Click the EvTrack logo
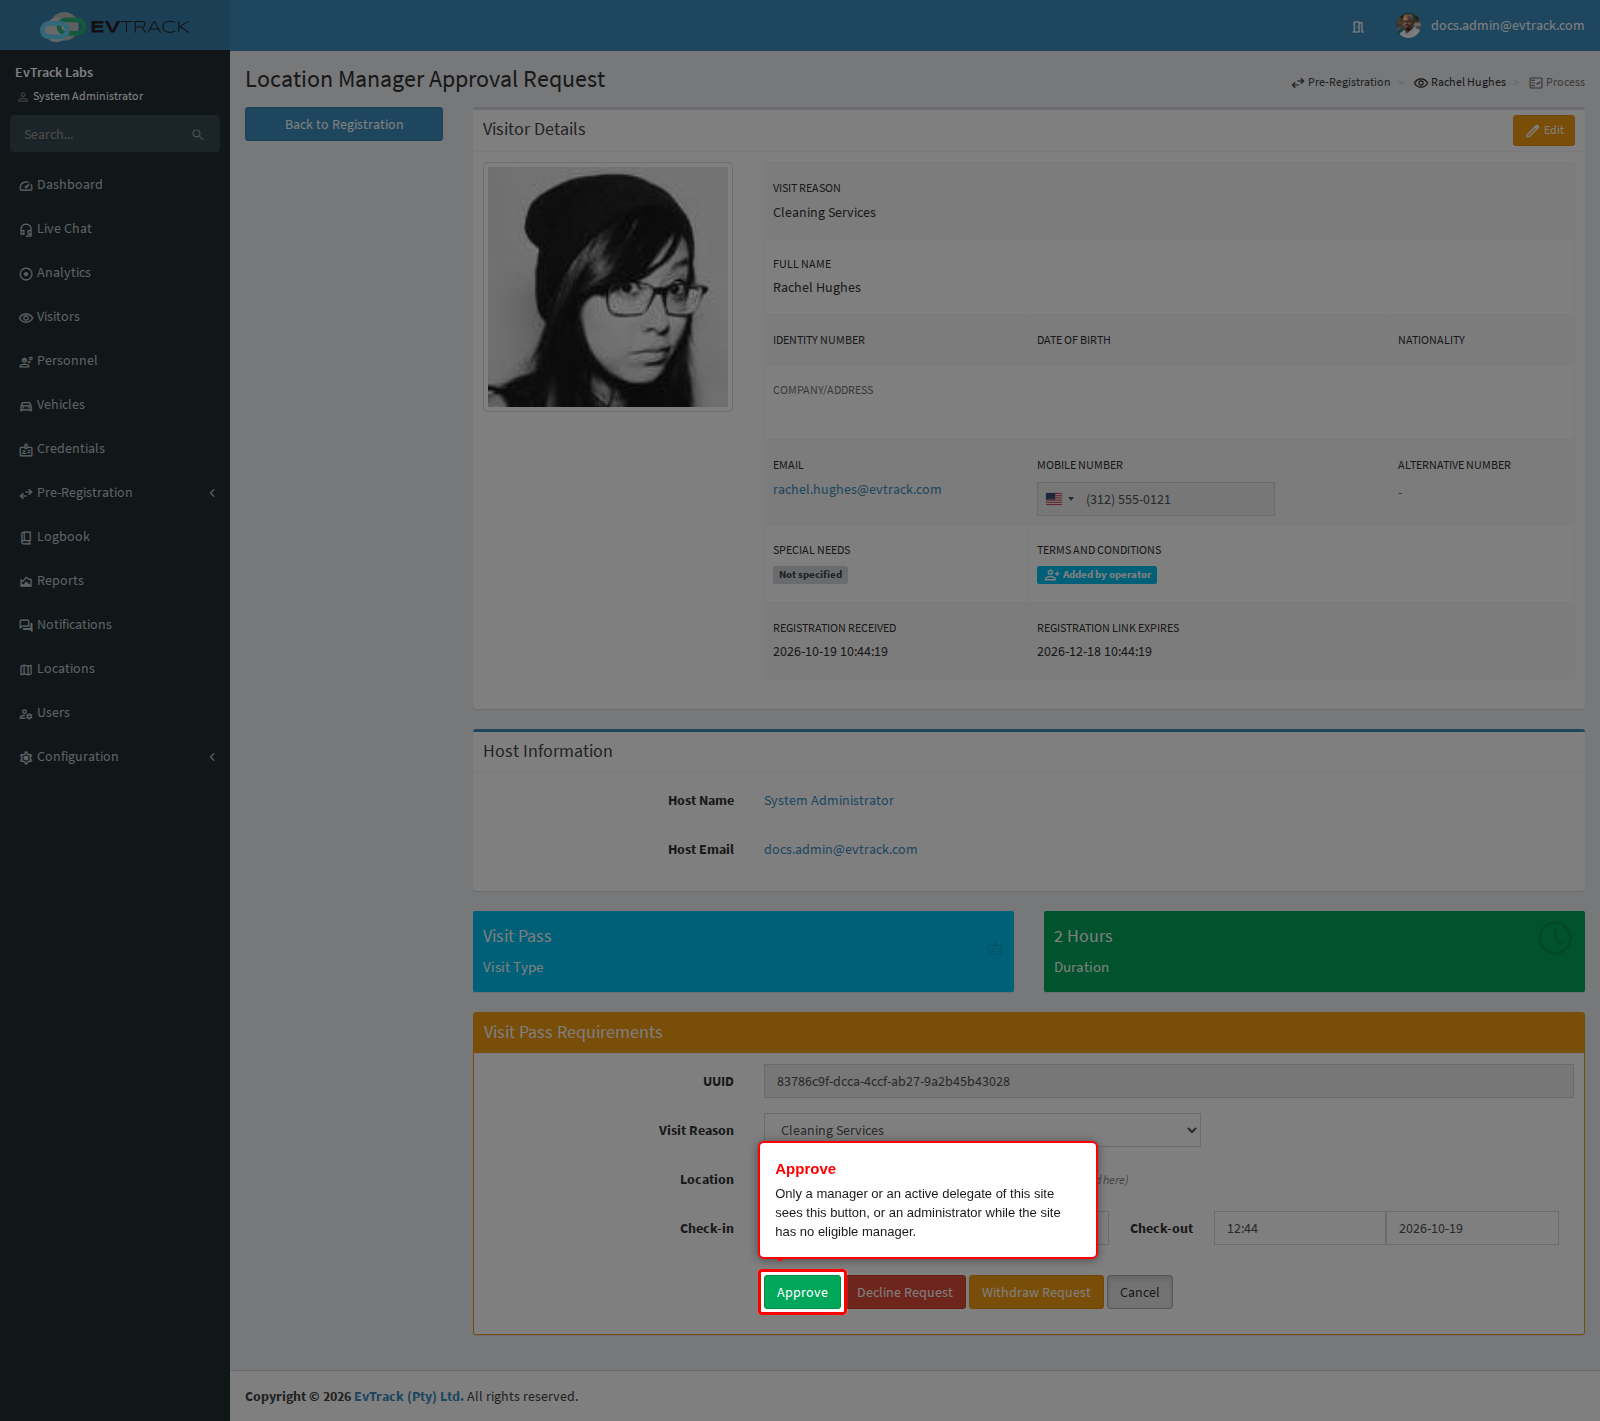The height and width of the screenshot is (1421, 1600). coord(115,26)
